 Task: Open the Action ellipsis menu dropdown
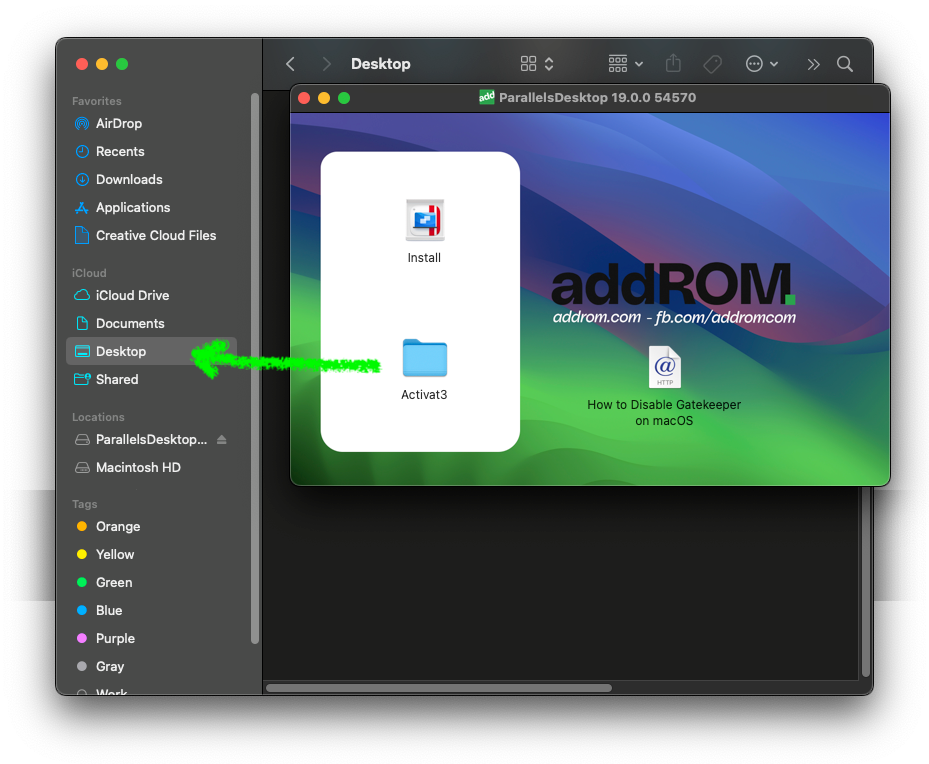[x=762, y=64]
